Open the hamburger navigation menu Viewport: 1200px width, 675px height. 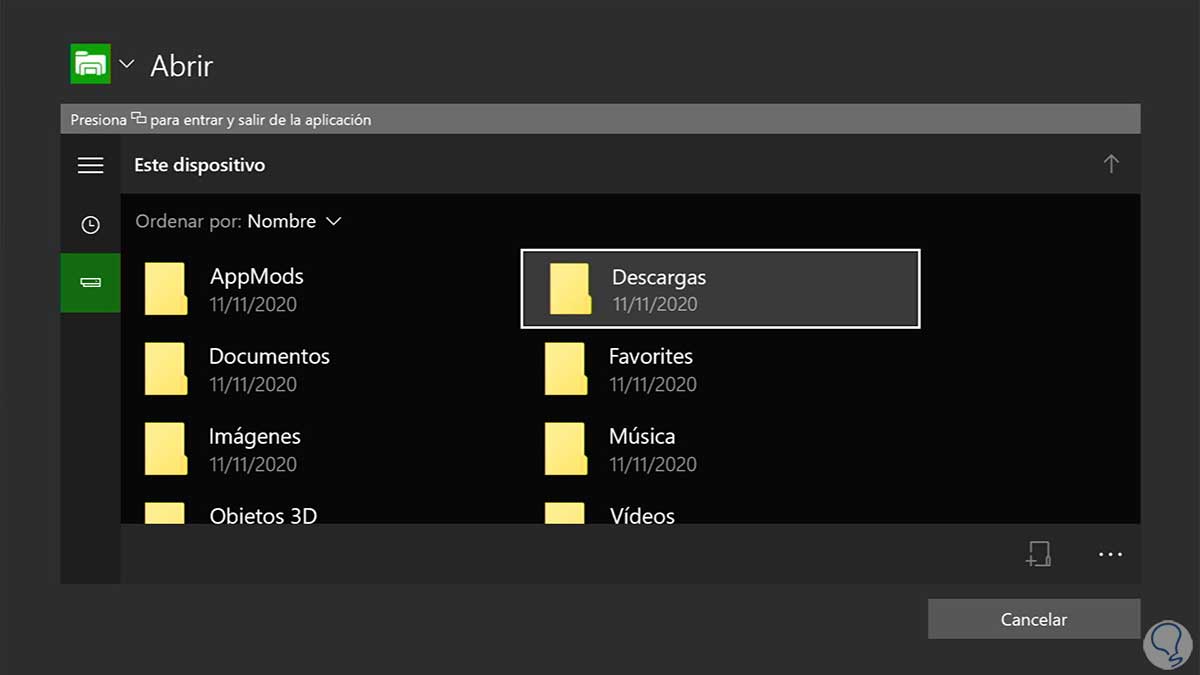(90, 165)
